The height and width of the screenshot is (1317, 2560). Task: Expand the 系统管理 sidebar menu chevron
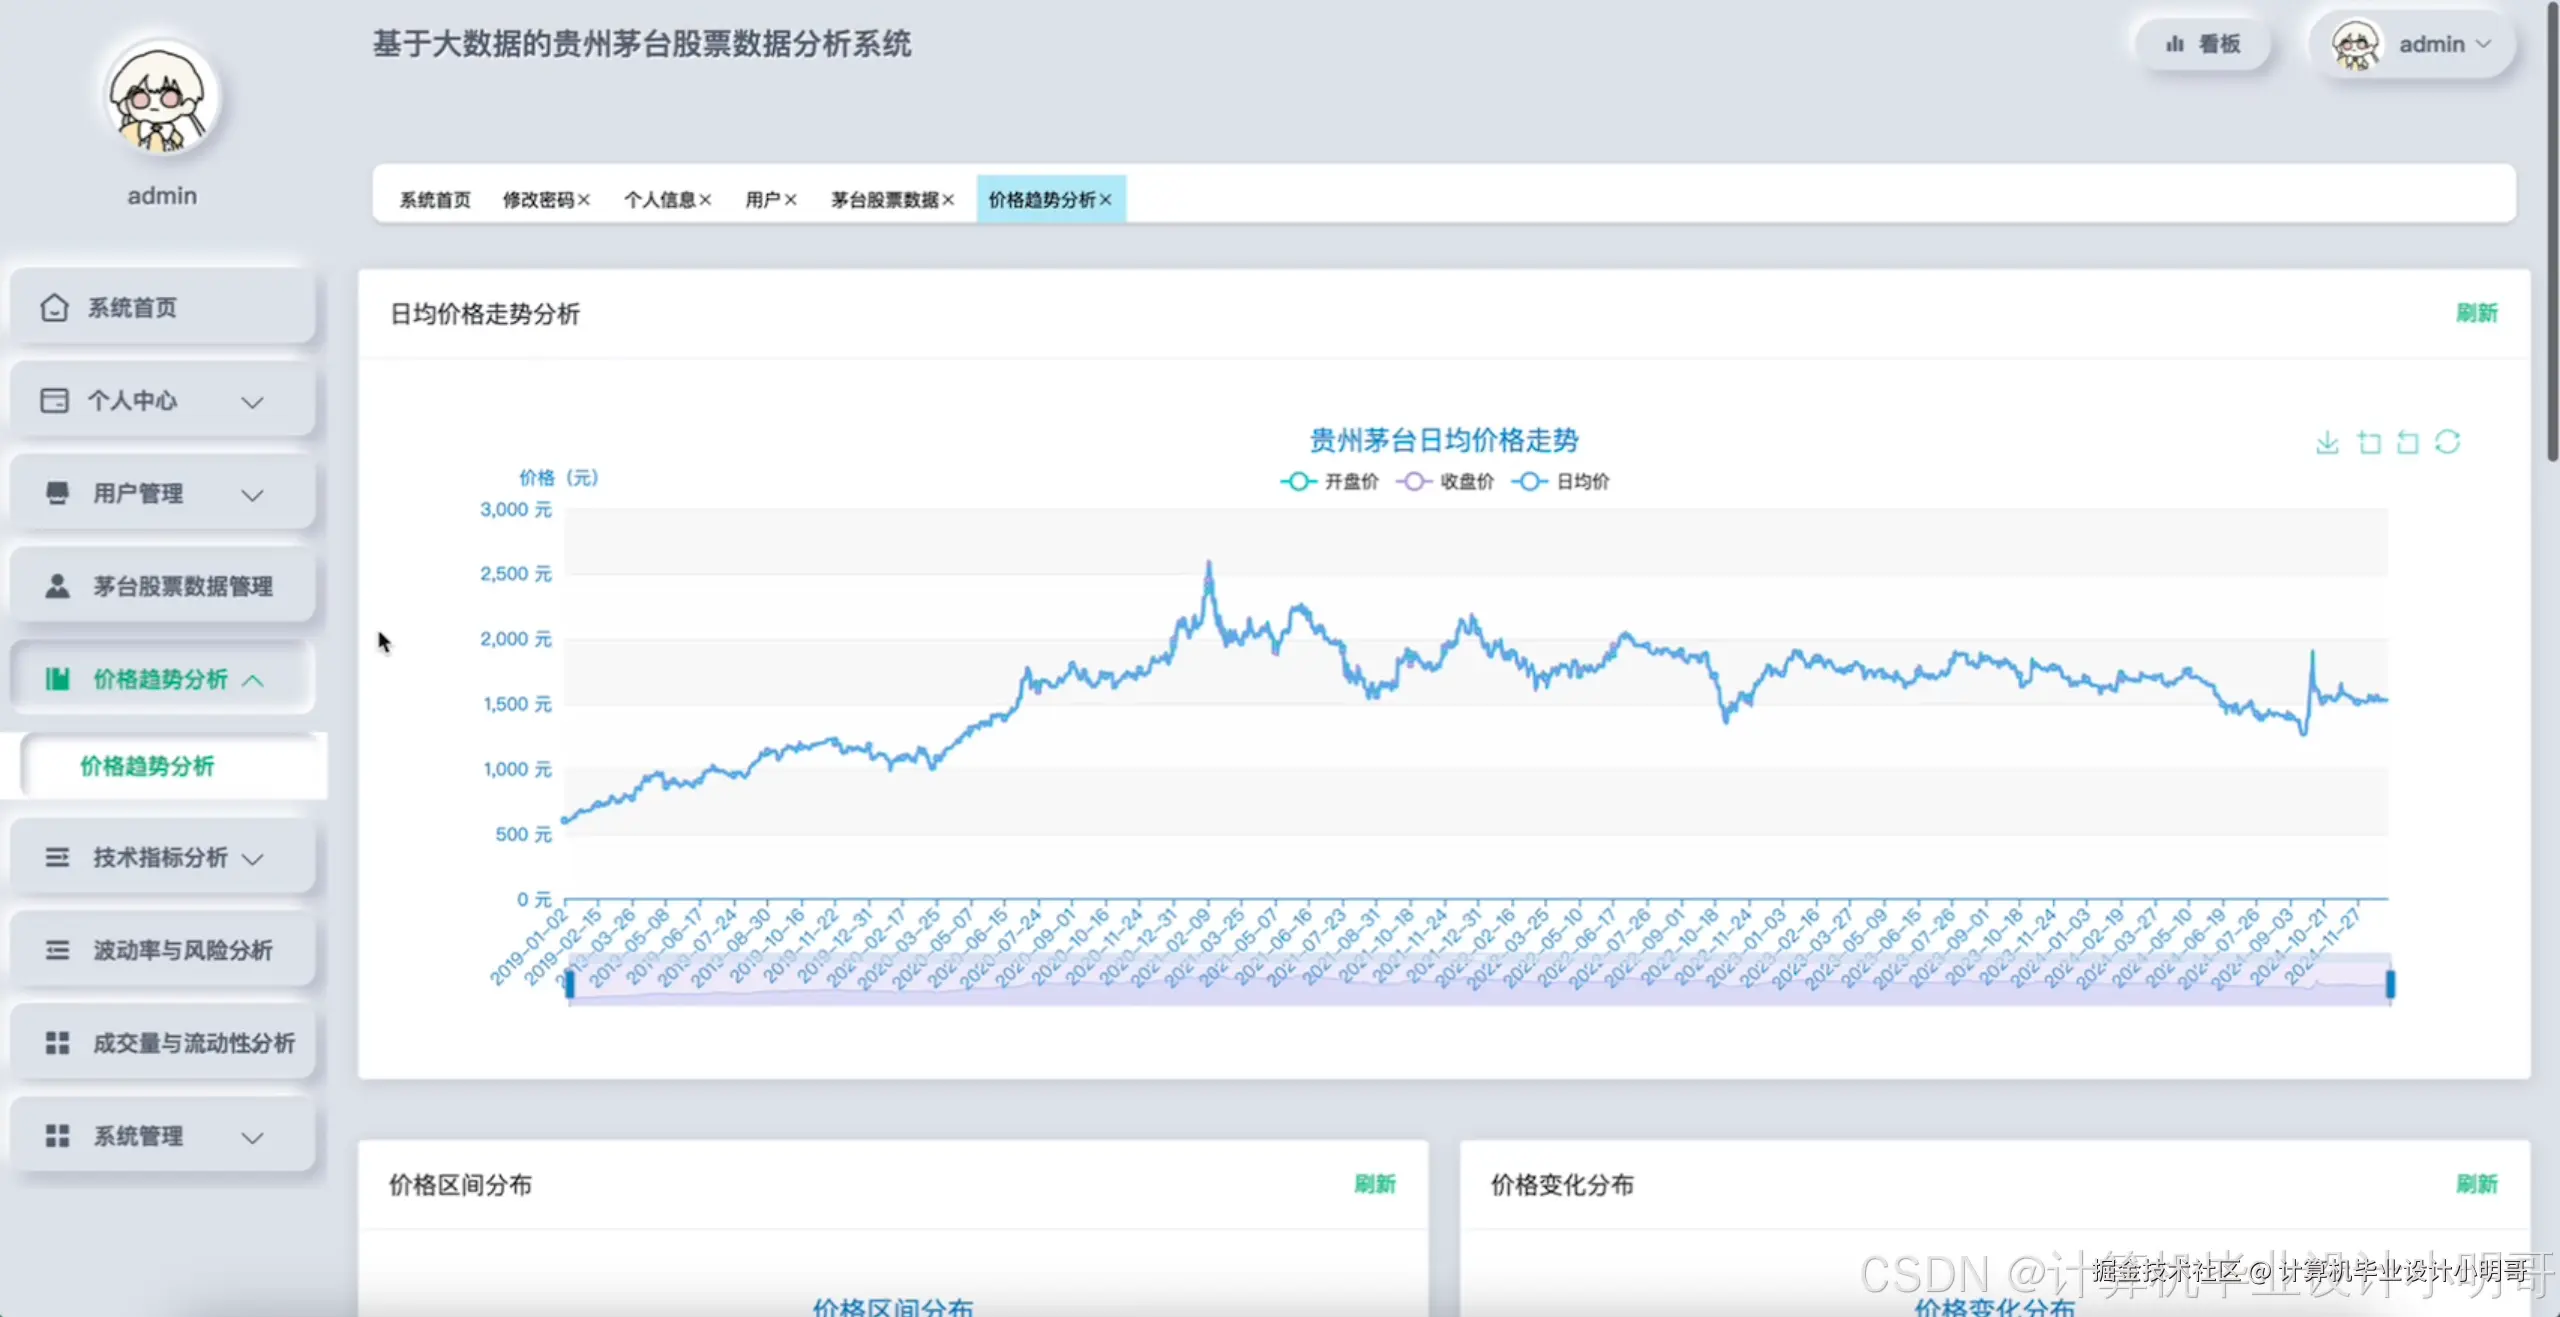252,1137
